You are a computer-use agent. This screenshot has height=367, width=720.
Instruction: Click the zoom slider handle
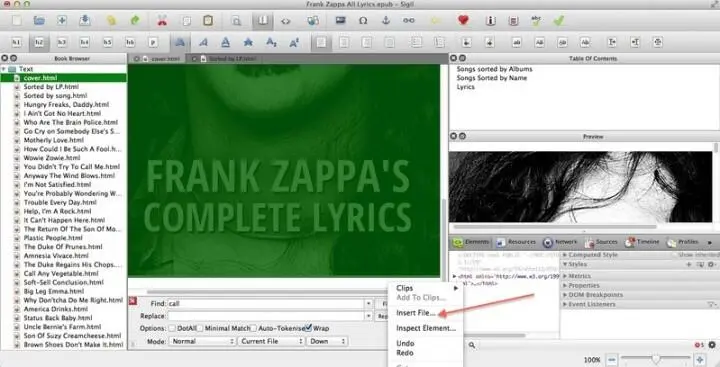pyautogui.click(x=656, y=359)
